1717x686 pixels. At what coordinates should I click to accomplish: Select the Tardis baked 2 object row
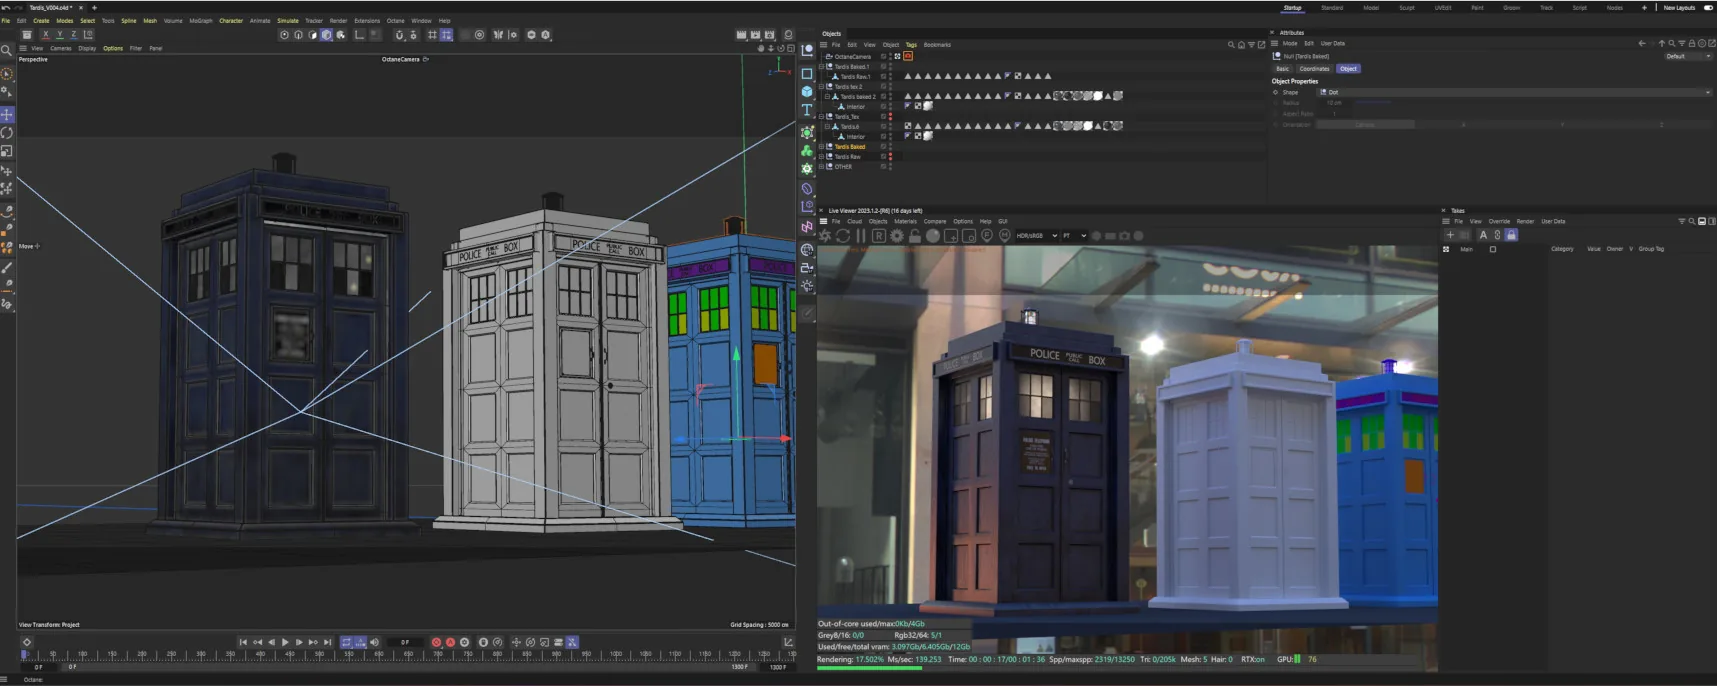point(857,97)
